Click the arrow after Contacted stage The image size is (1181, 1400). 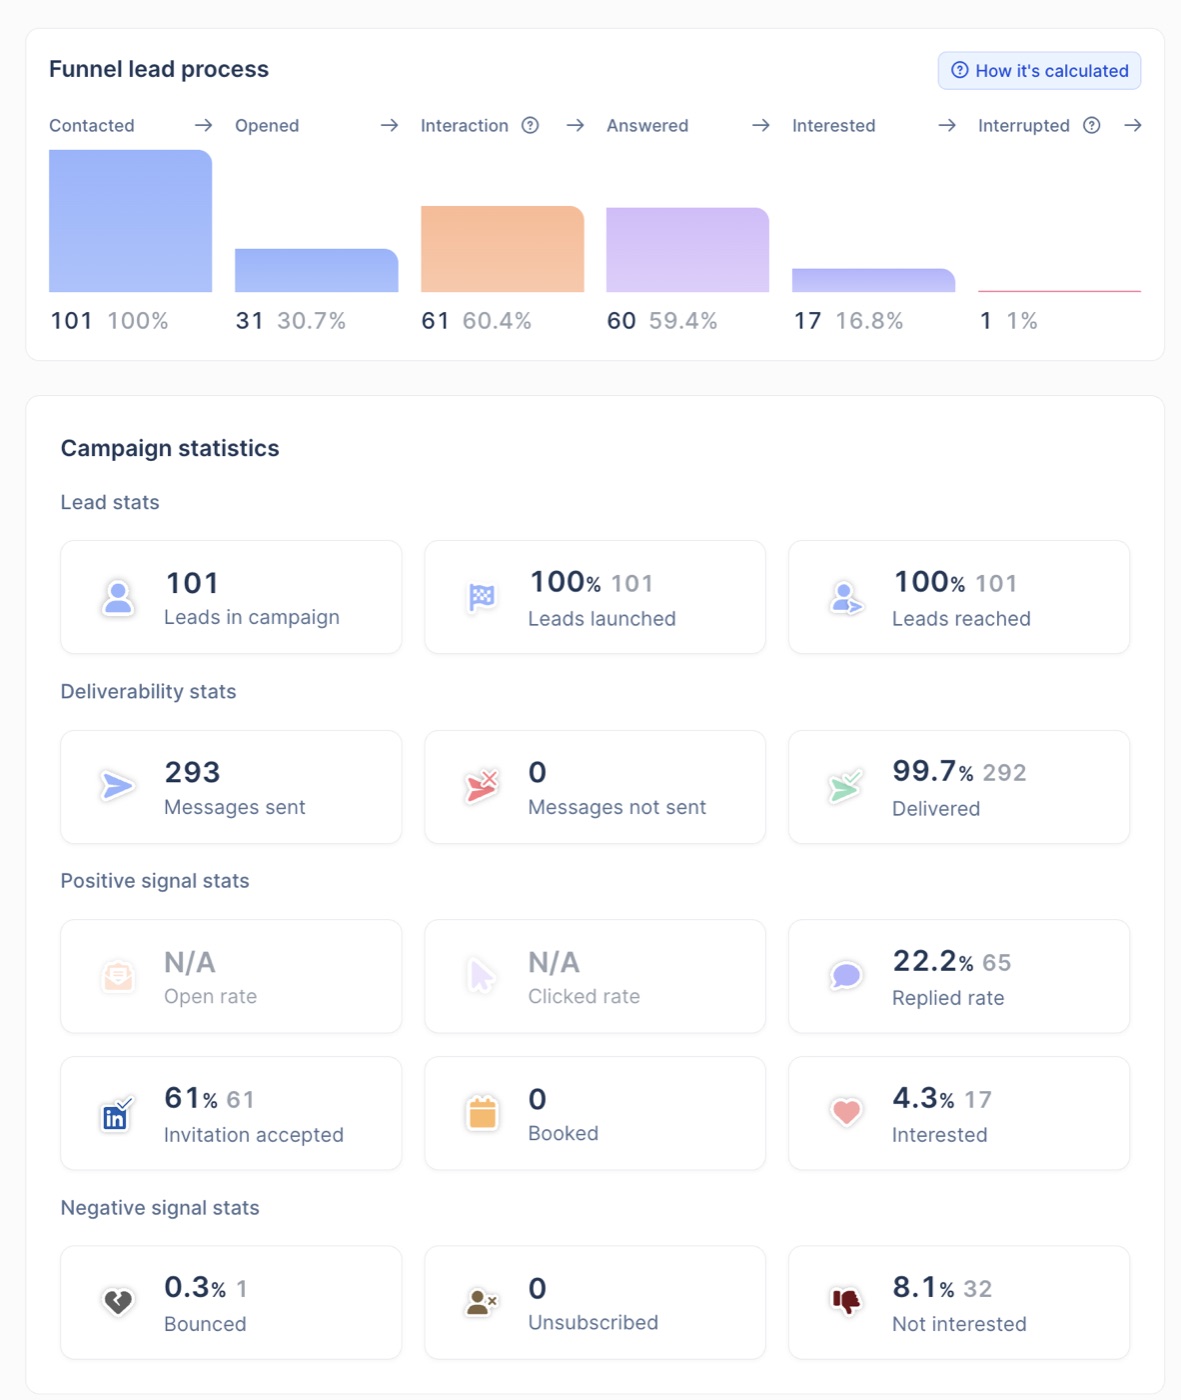tap(203, 125)
